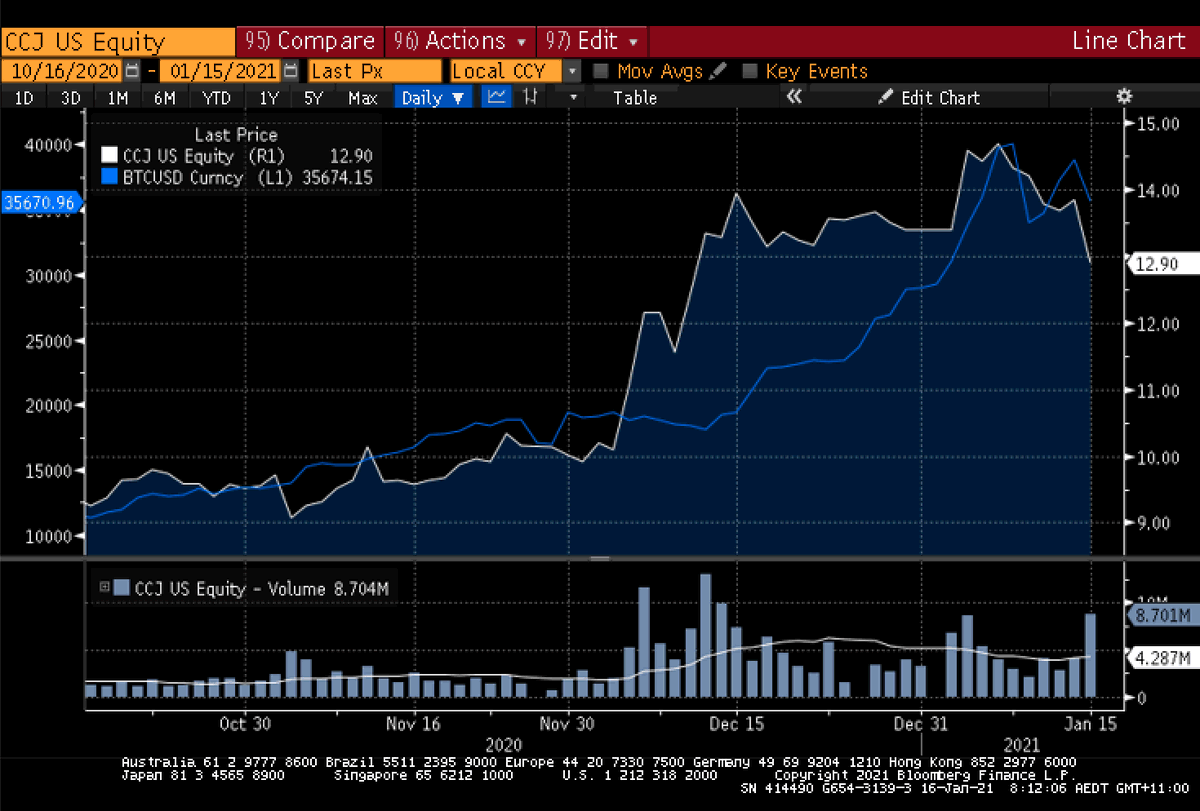Select the Max time range
The width and height of the screenshot is (1200, 811).
click(362, 97)
